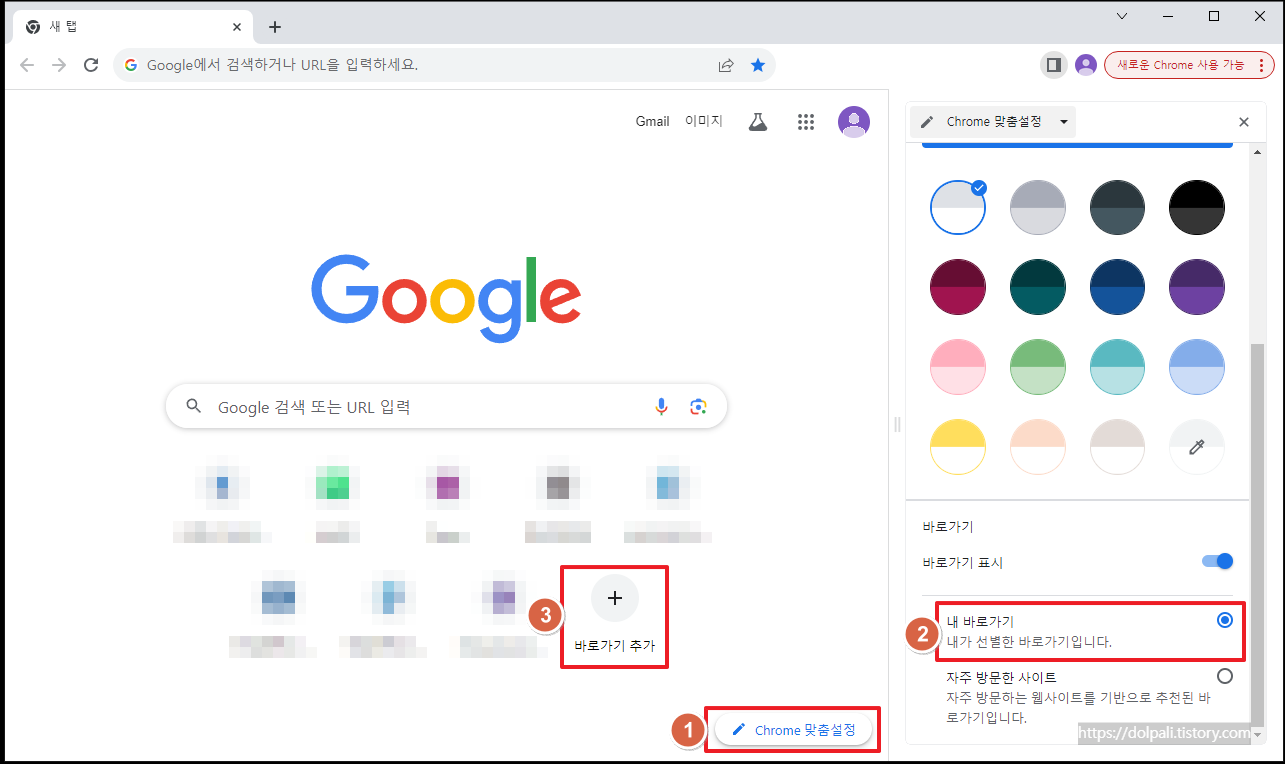Open Google Lens camera search

698,406
